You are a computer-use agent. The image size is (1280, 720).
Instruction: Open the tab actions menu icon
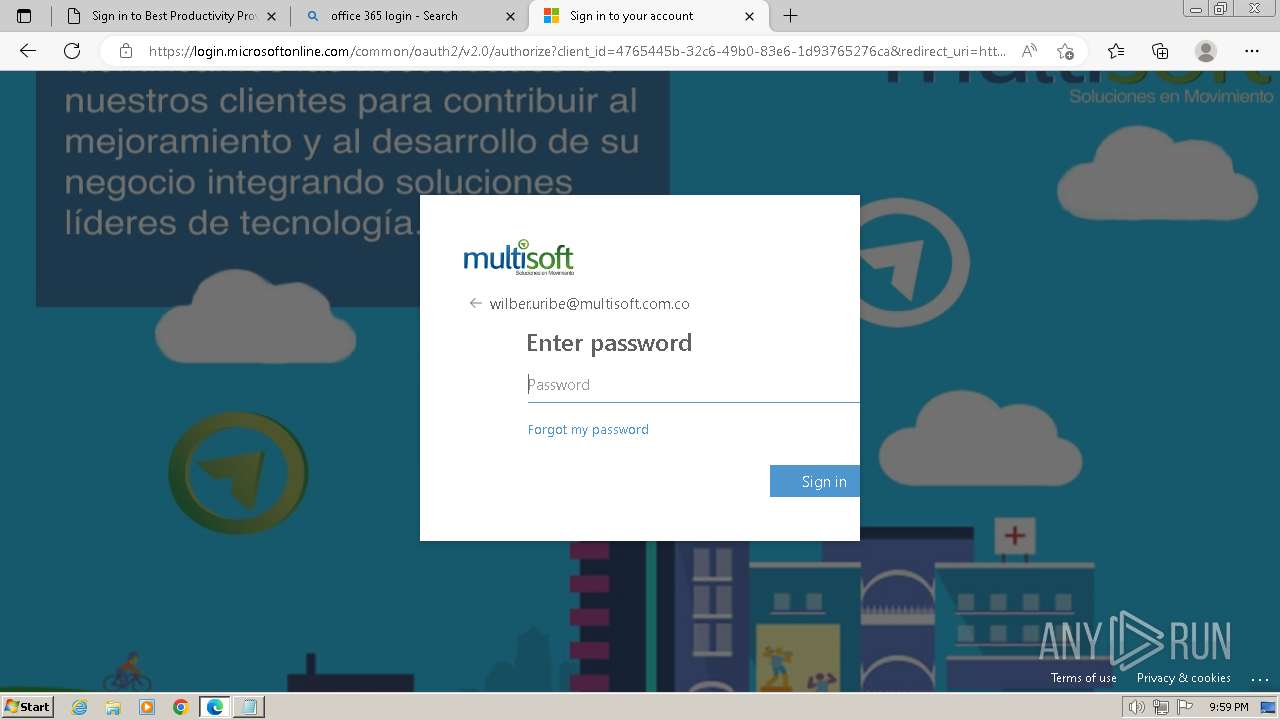point(24,16)
